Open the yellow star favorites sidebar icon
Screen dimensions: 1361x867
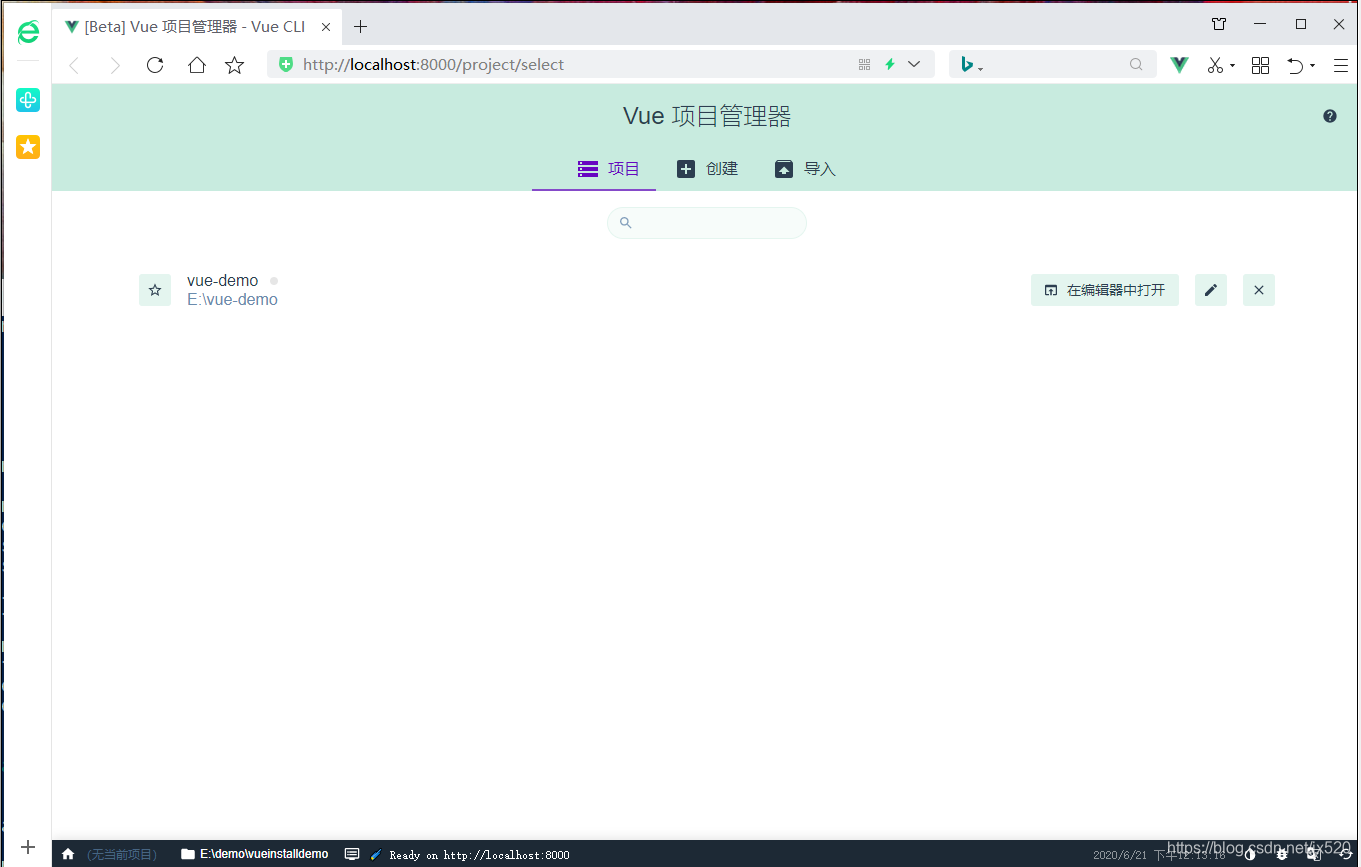coord(28,147)
